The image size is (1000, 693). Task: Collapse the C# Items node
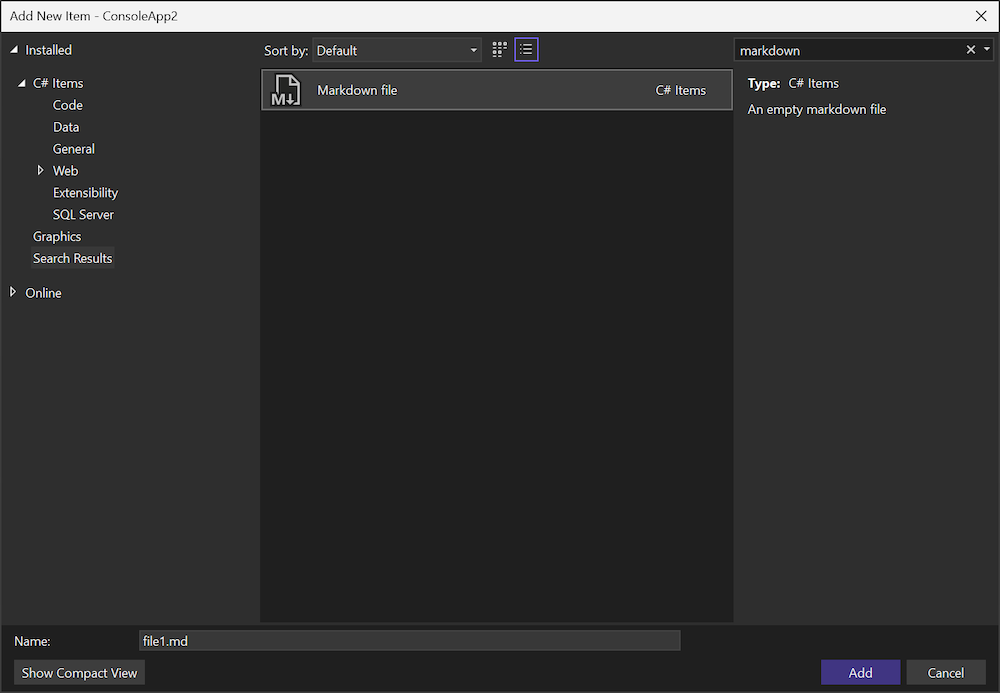(x=22, y=83)
